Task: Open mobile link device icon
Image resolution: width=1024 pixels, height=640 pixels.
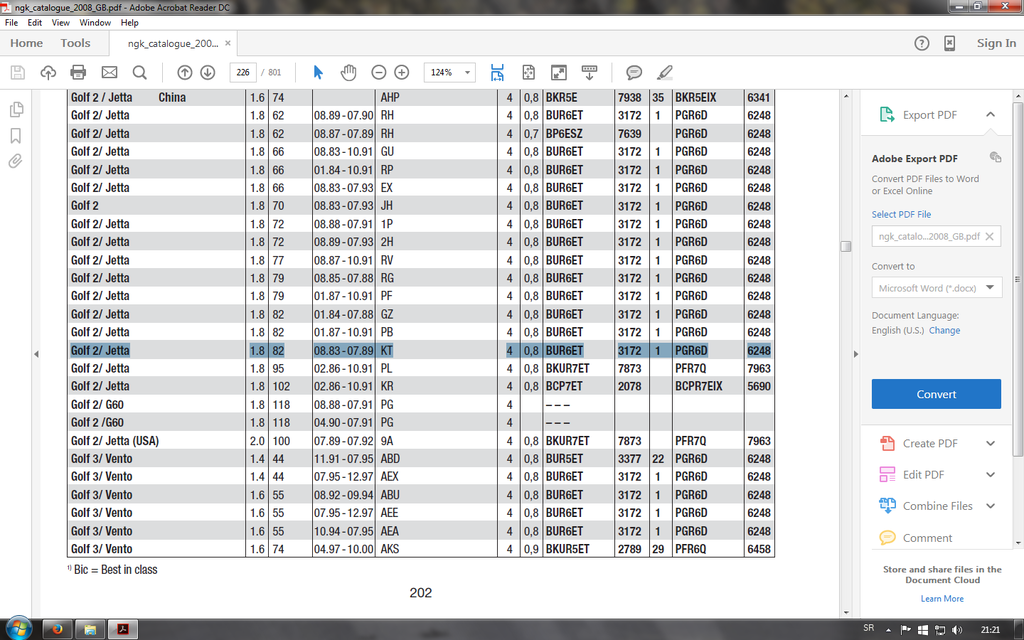Action: click(950, 43)
